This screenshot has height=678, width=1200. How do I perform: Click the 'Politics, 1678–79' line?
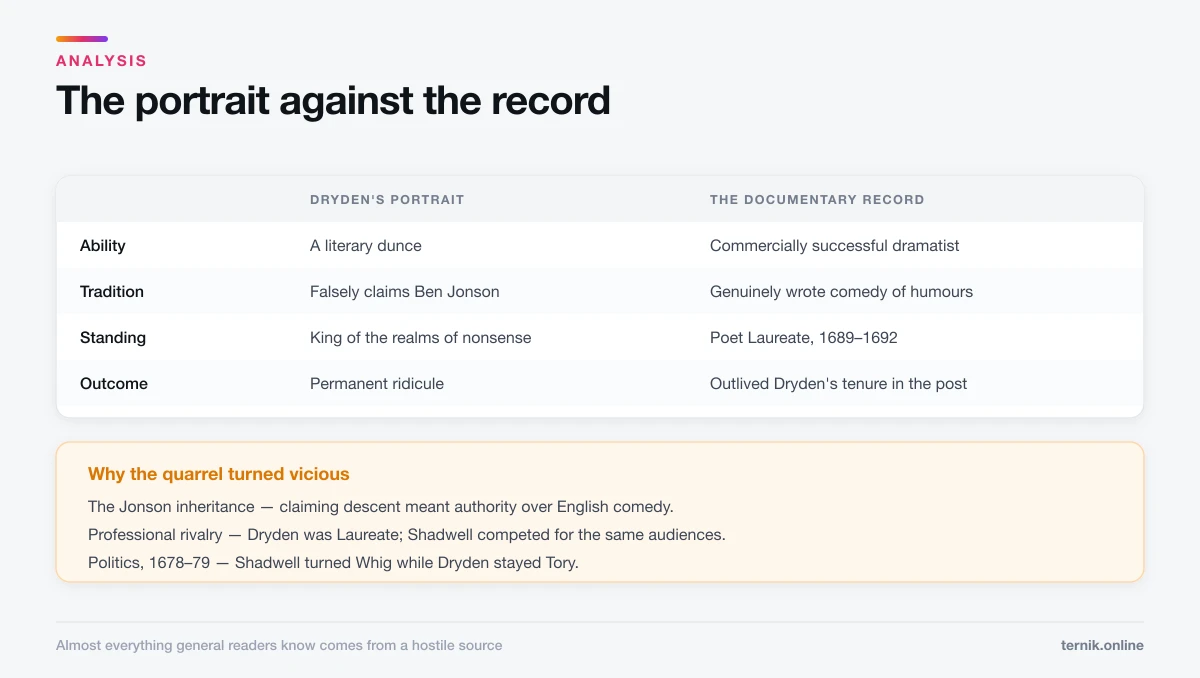coord(333,563)
